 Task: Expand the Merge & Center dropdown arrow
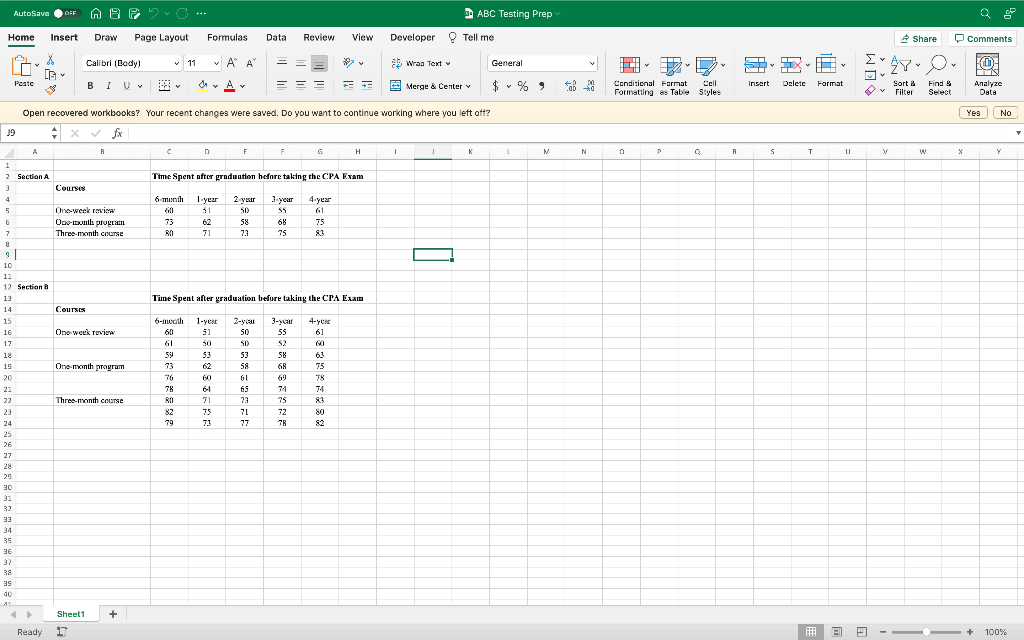[469, 86]
